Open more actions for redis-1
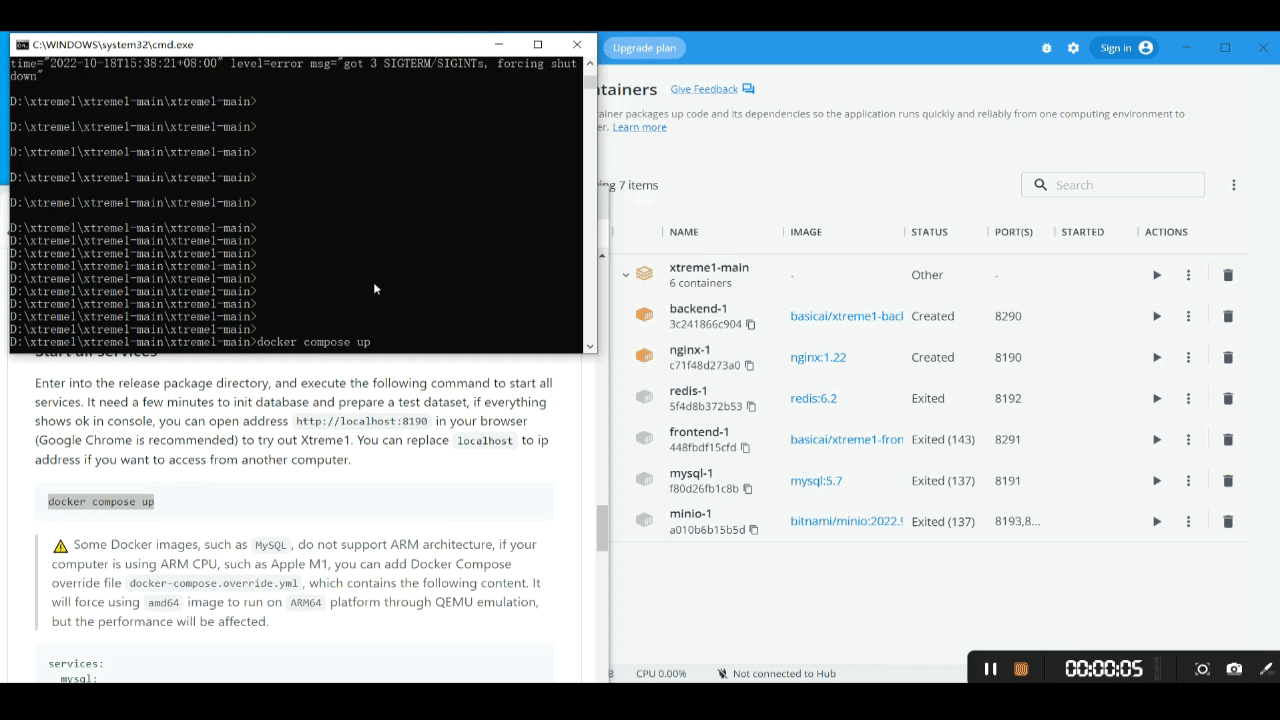The width and height of the screenshot is (1280, 720). [1188, 398]
